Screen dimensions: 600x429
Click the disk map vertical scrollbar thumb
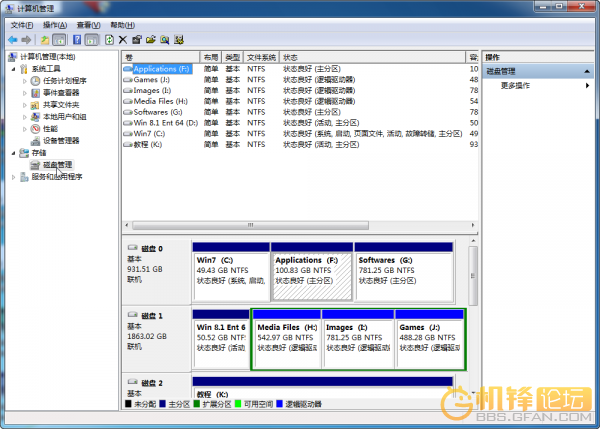pyautogui.click(x=473, y=276)
